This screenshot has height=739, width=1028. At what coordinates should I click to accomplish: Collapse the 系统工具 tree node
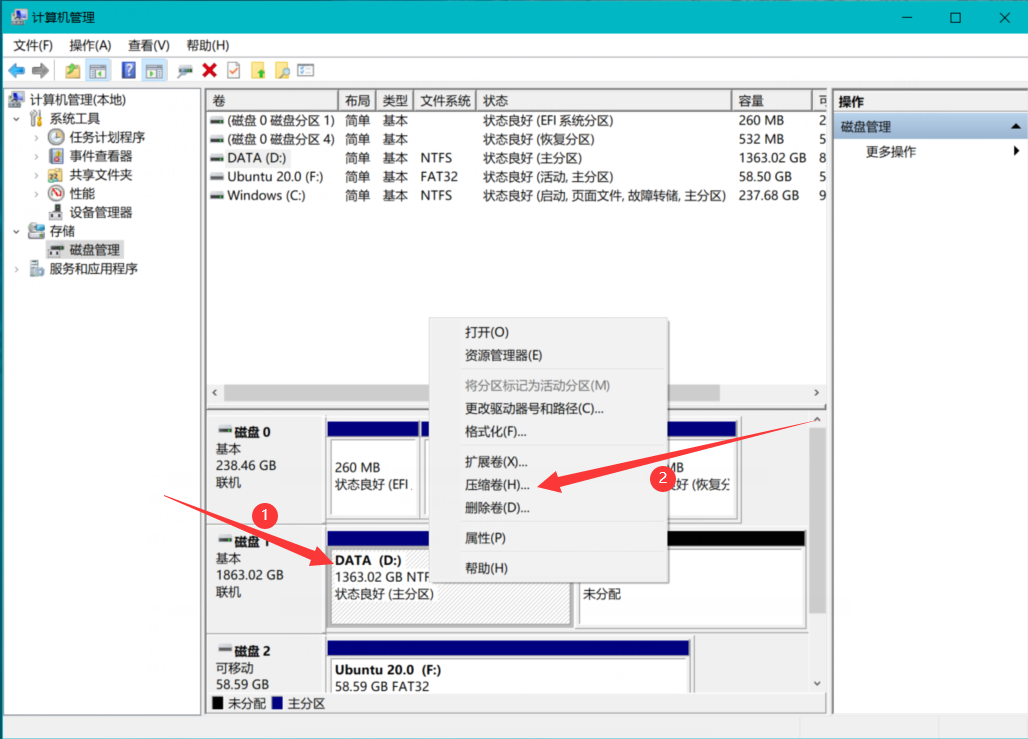pos(16,119)
